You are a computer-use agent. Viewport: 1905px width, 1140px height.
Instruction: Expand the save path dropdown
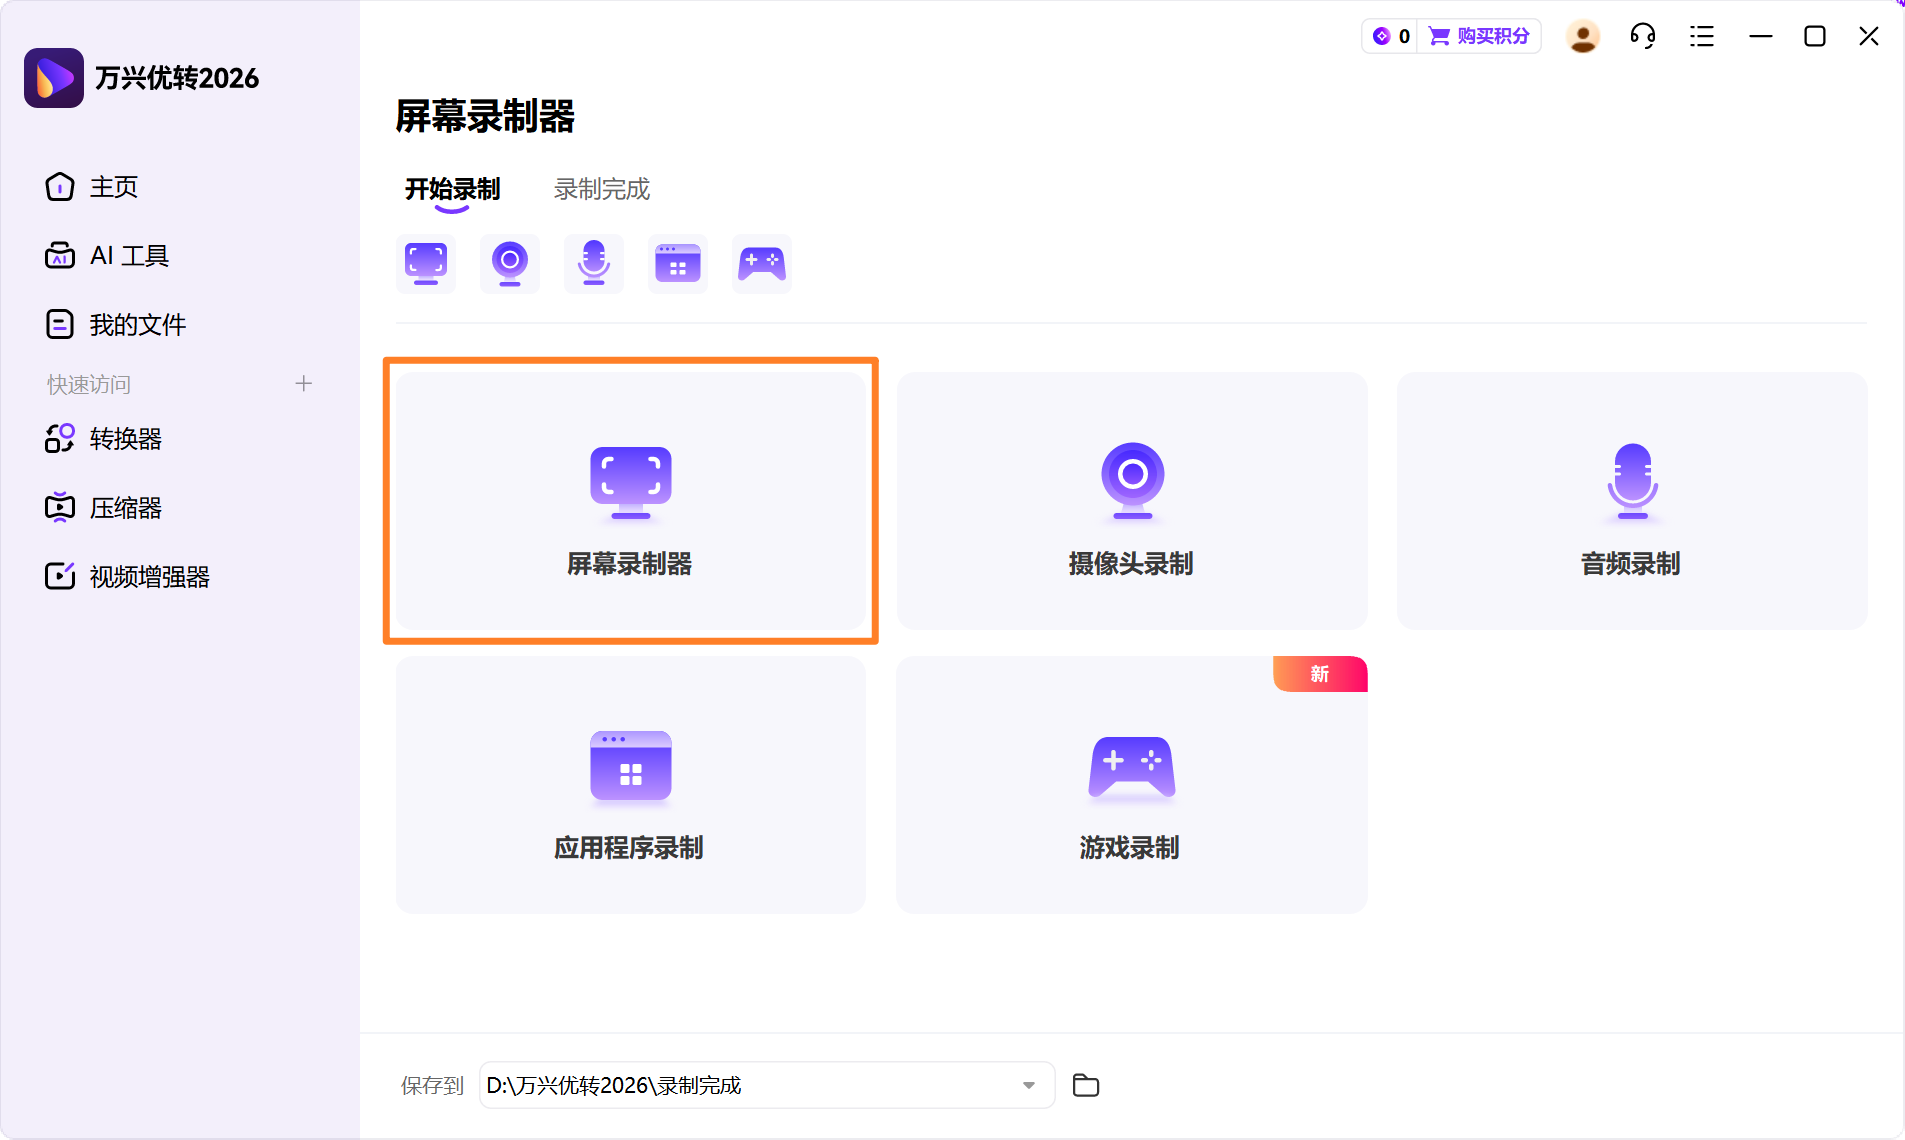tap(1028, 1085)
